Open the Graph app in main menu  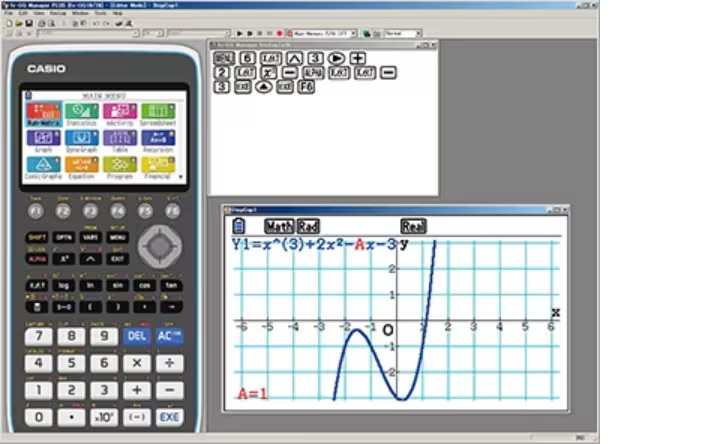tap(44, 139)
